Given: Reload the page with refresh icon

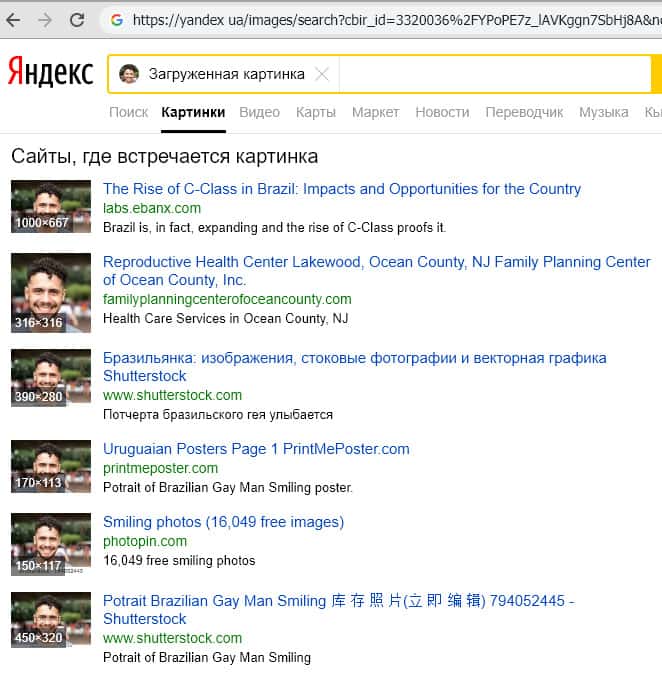Looking at the screenshot, I should 77,20.
